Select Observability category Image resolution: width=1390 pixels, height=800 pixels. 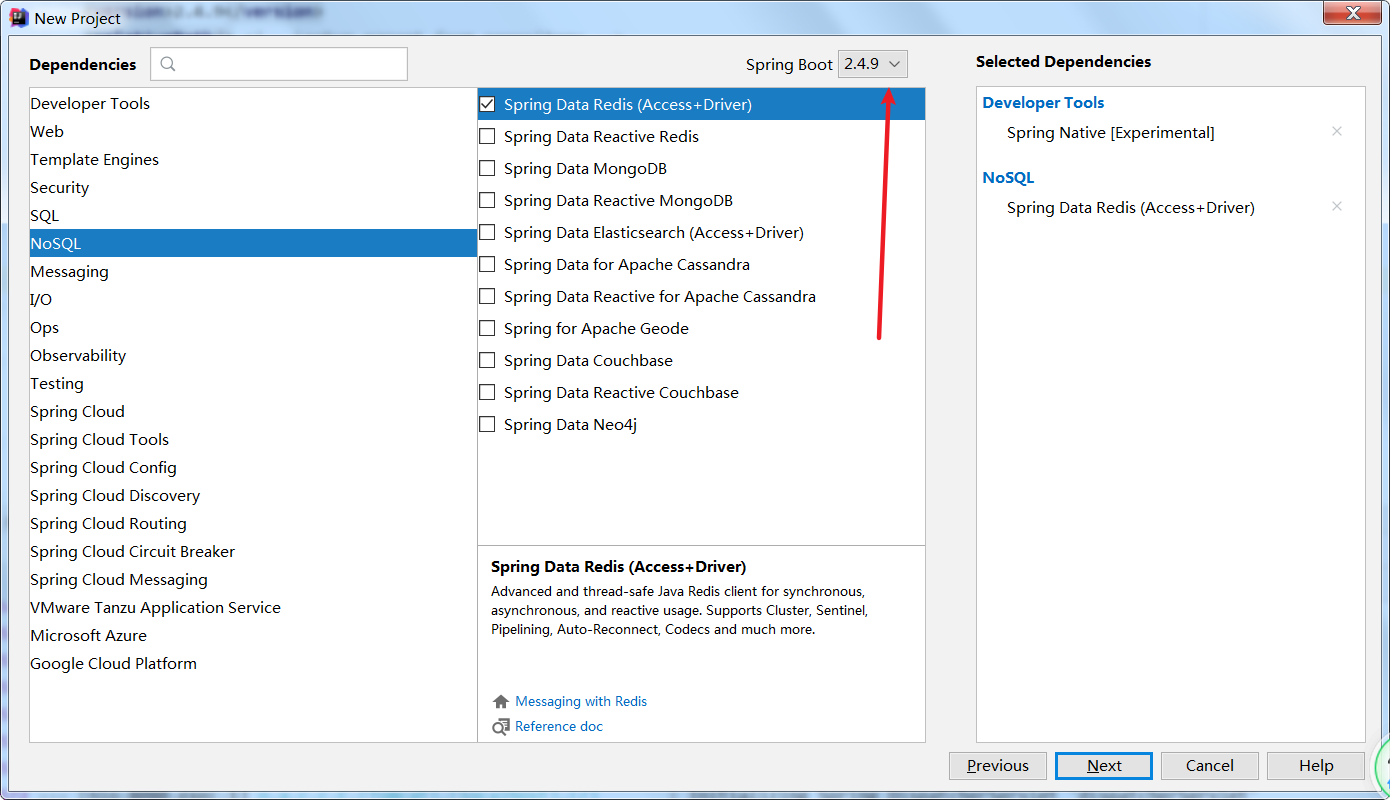tap(253, 356)
